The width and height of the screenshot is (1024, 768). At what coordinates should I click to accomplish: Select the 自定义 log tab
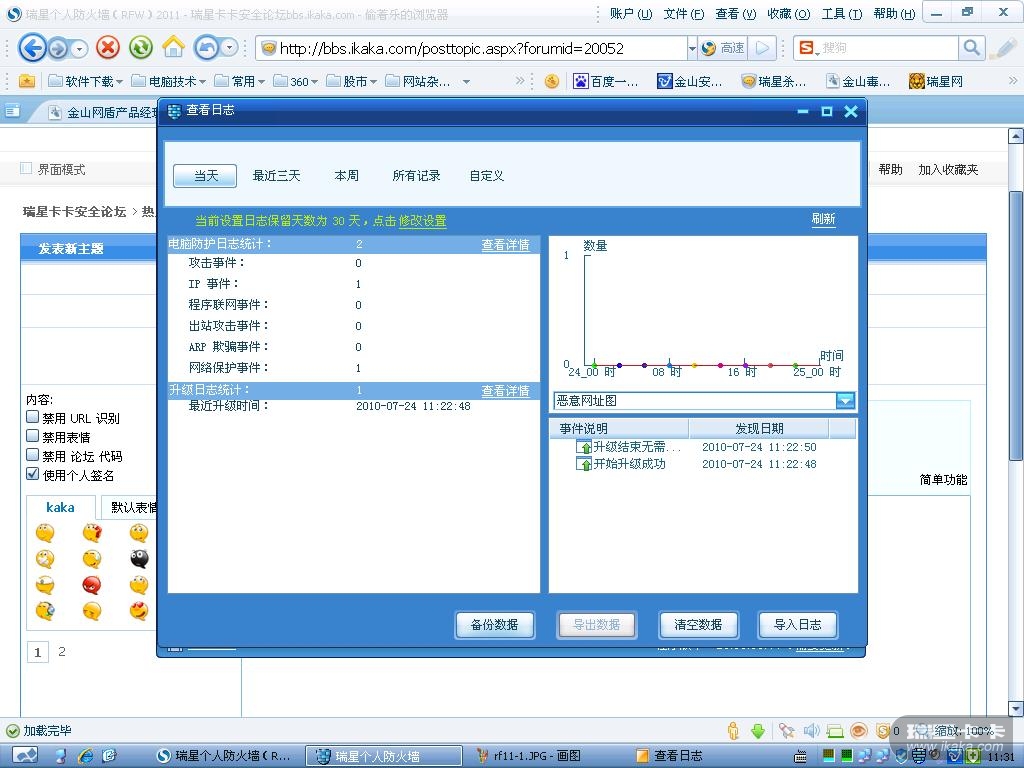[487, 176]
